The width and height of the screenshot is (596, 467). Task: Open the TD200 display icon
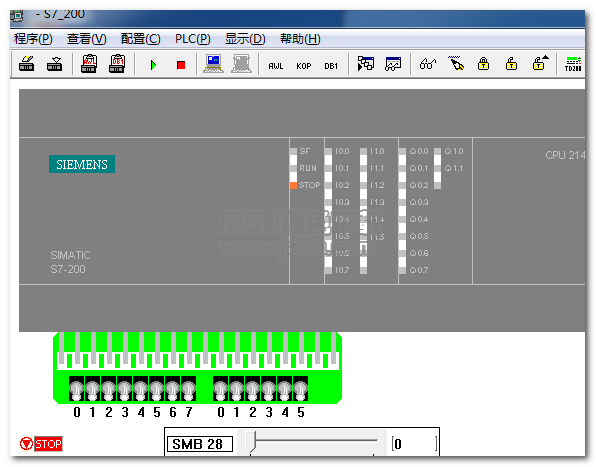pyautogui.click(x=573, y=64)
